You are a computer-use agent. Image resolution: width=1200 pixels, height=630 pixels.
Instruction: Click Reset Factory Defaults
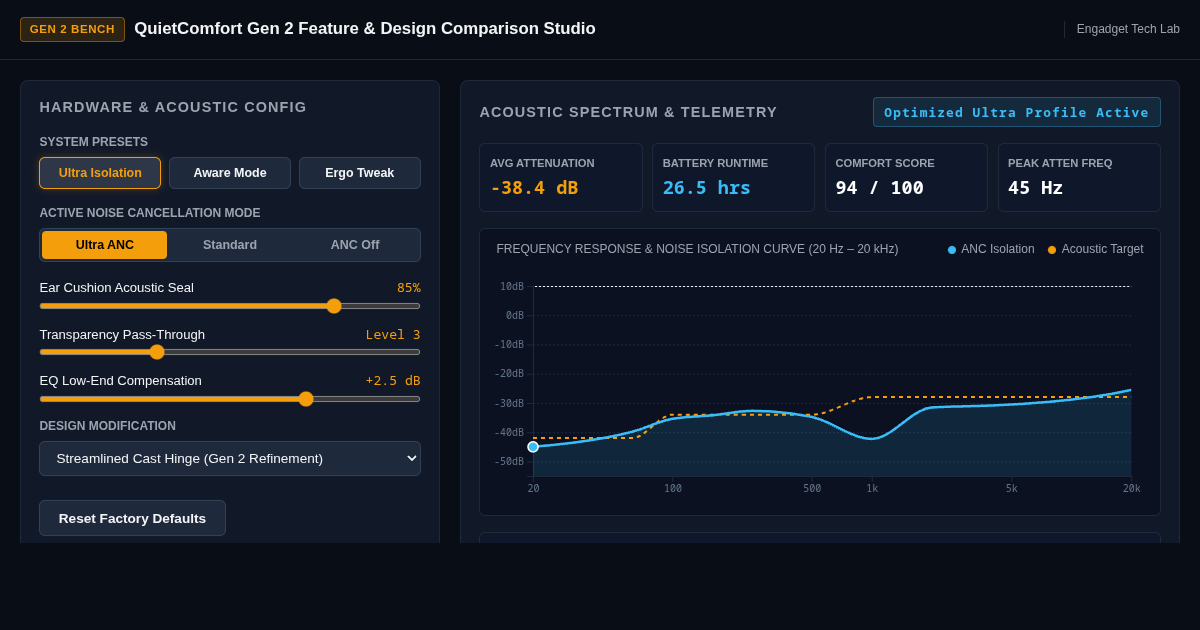[132, 518]
